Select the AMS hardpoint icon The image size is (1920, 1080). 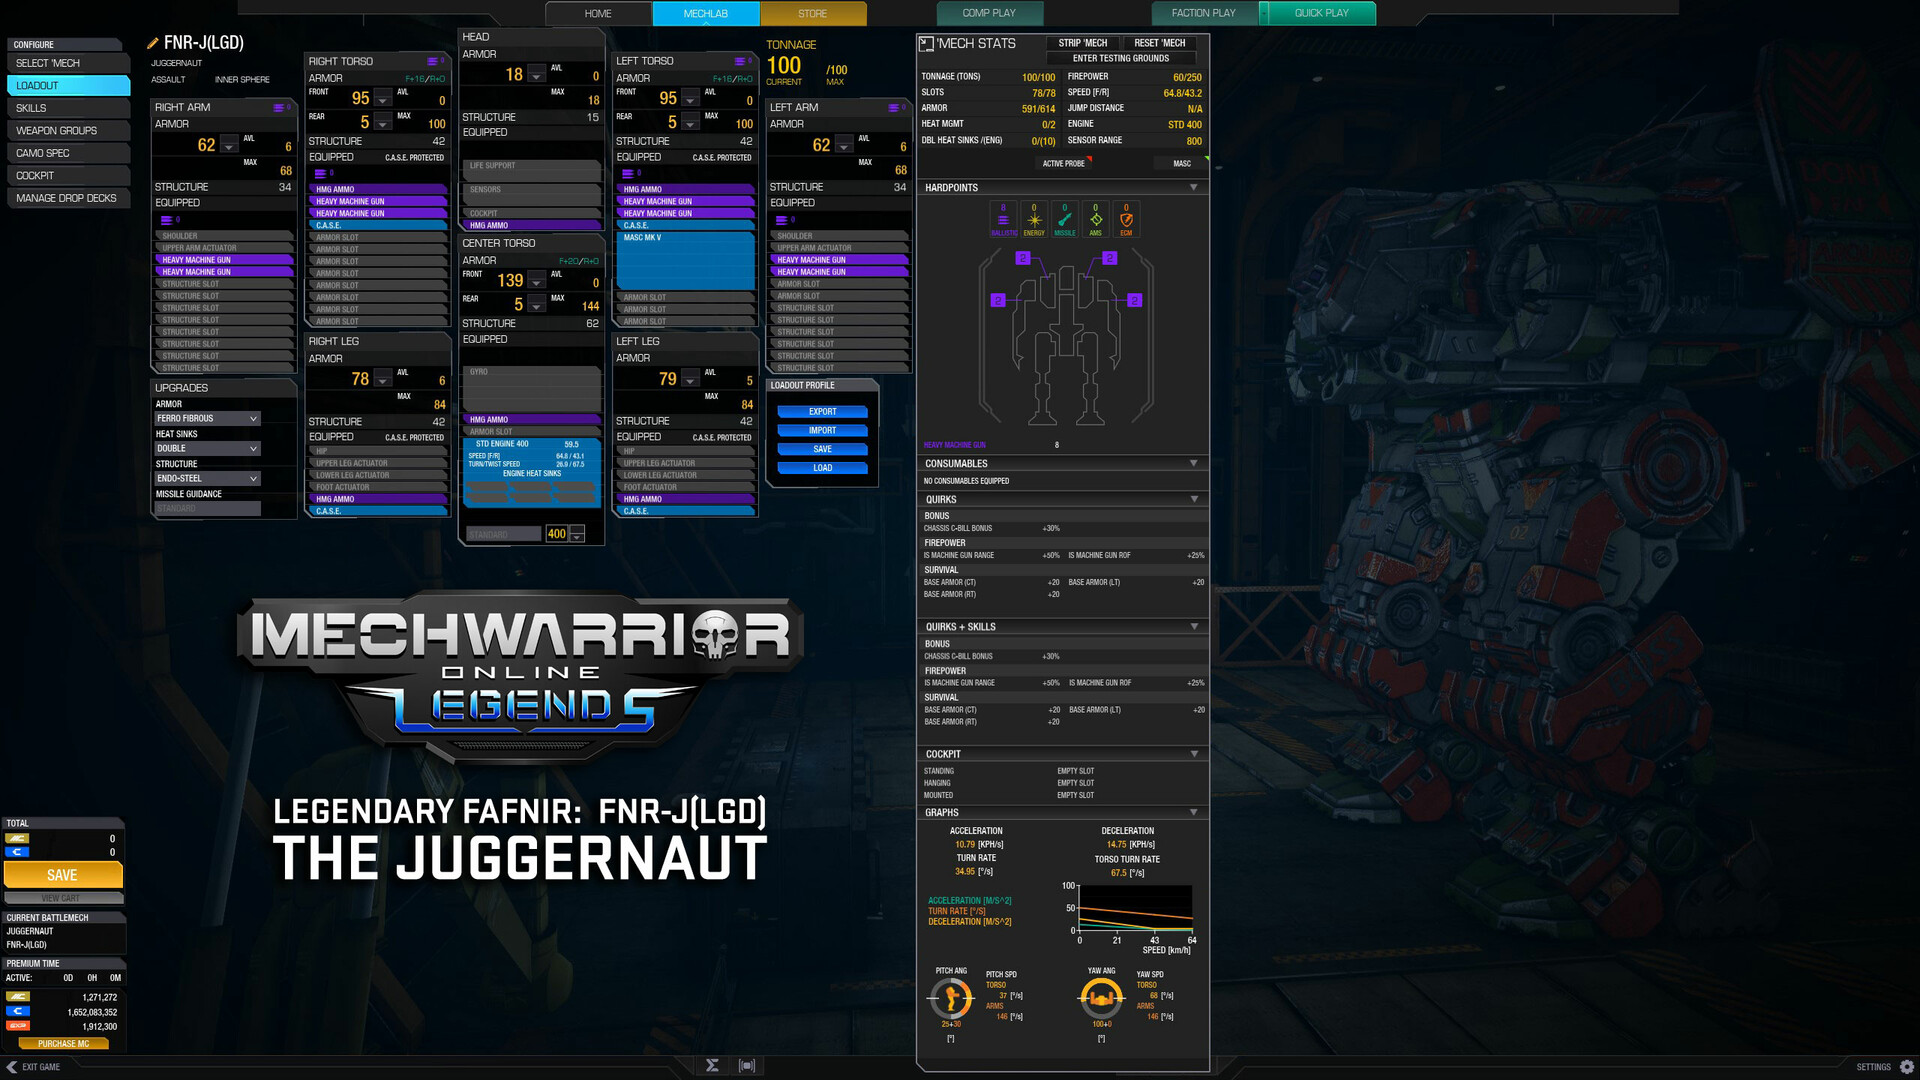point(1095,218)
